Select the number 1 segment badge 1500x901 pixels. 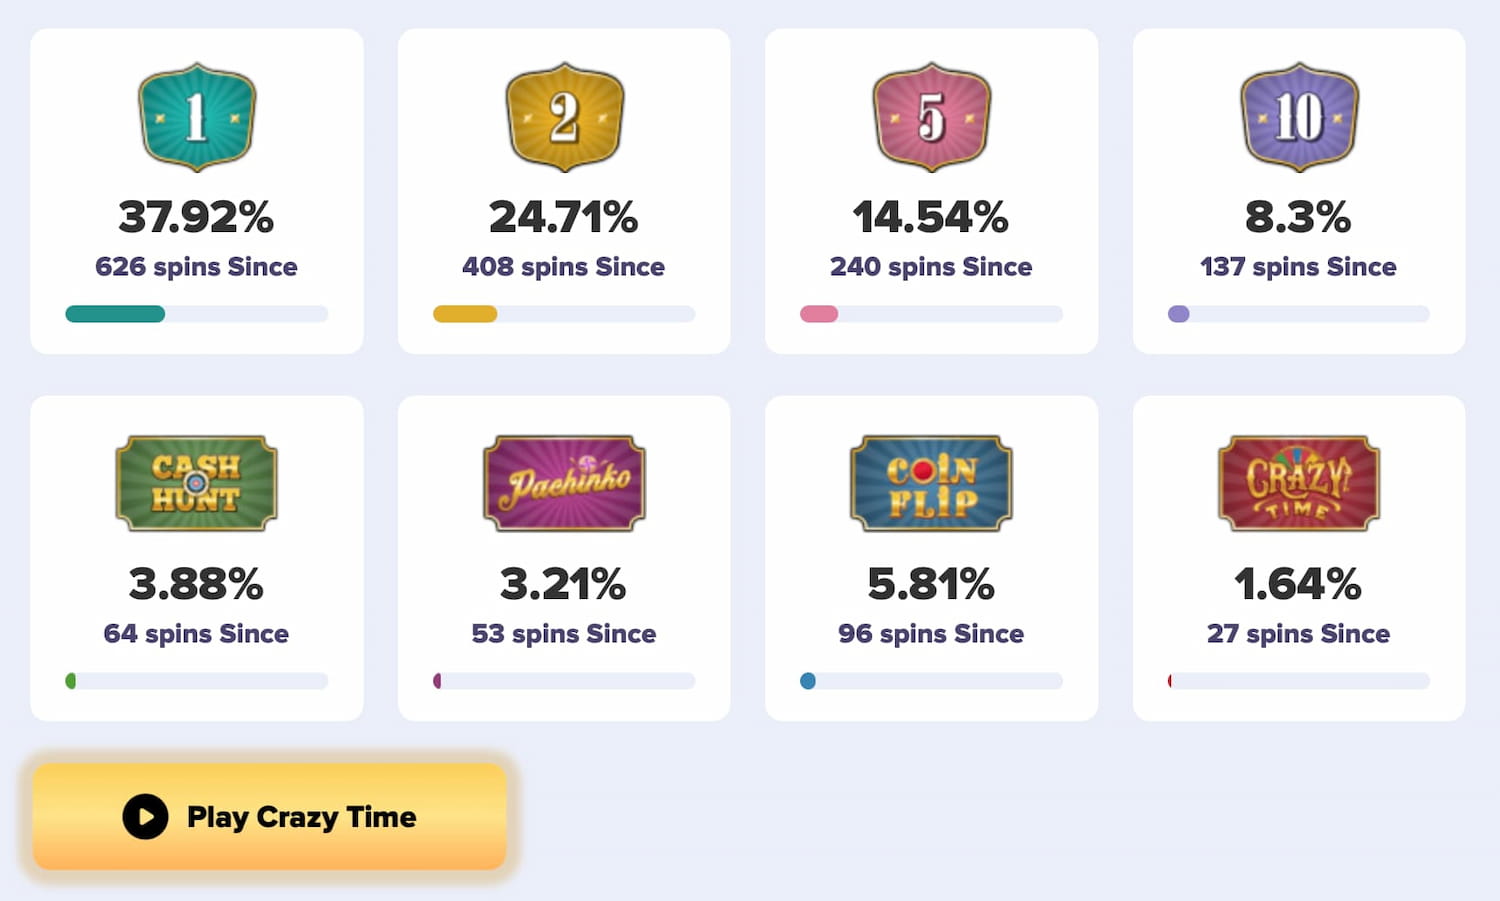click(x=197, y=115)
